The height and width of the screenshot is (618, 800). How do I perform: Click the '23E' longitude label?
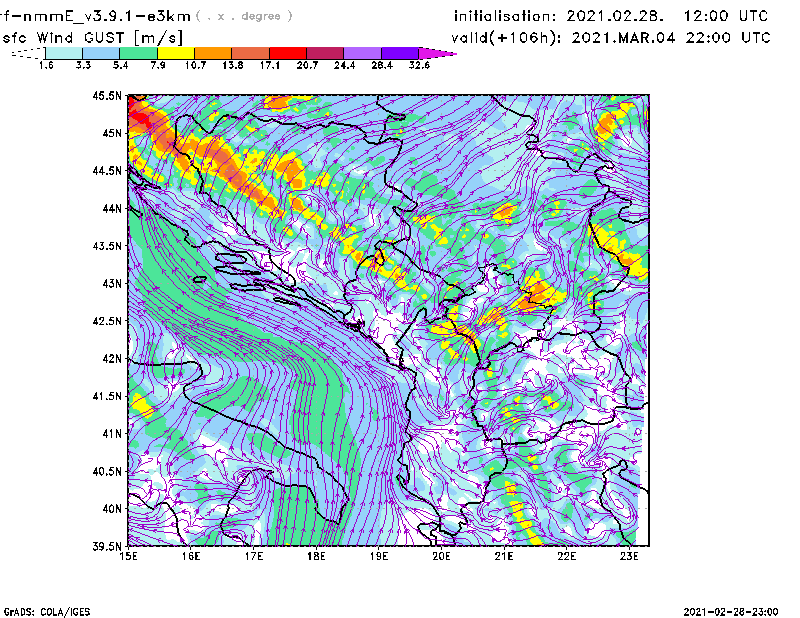point(629,556)
